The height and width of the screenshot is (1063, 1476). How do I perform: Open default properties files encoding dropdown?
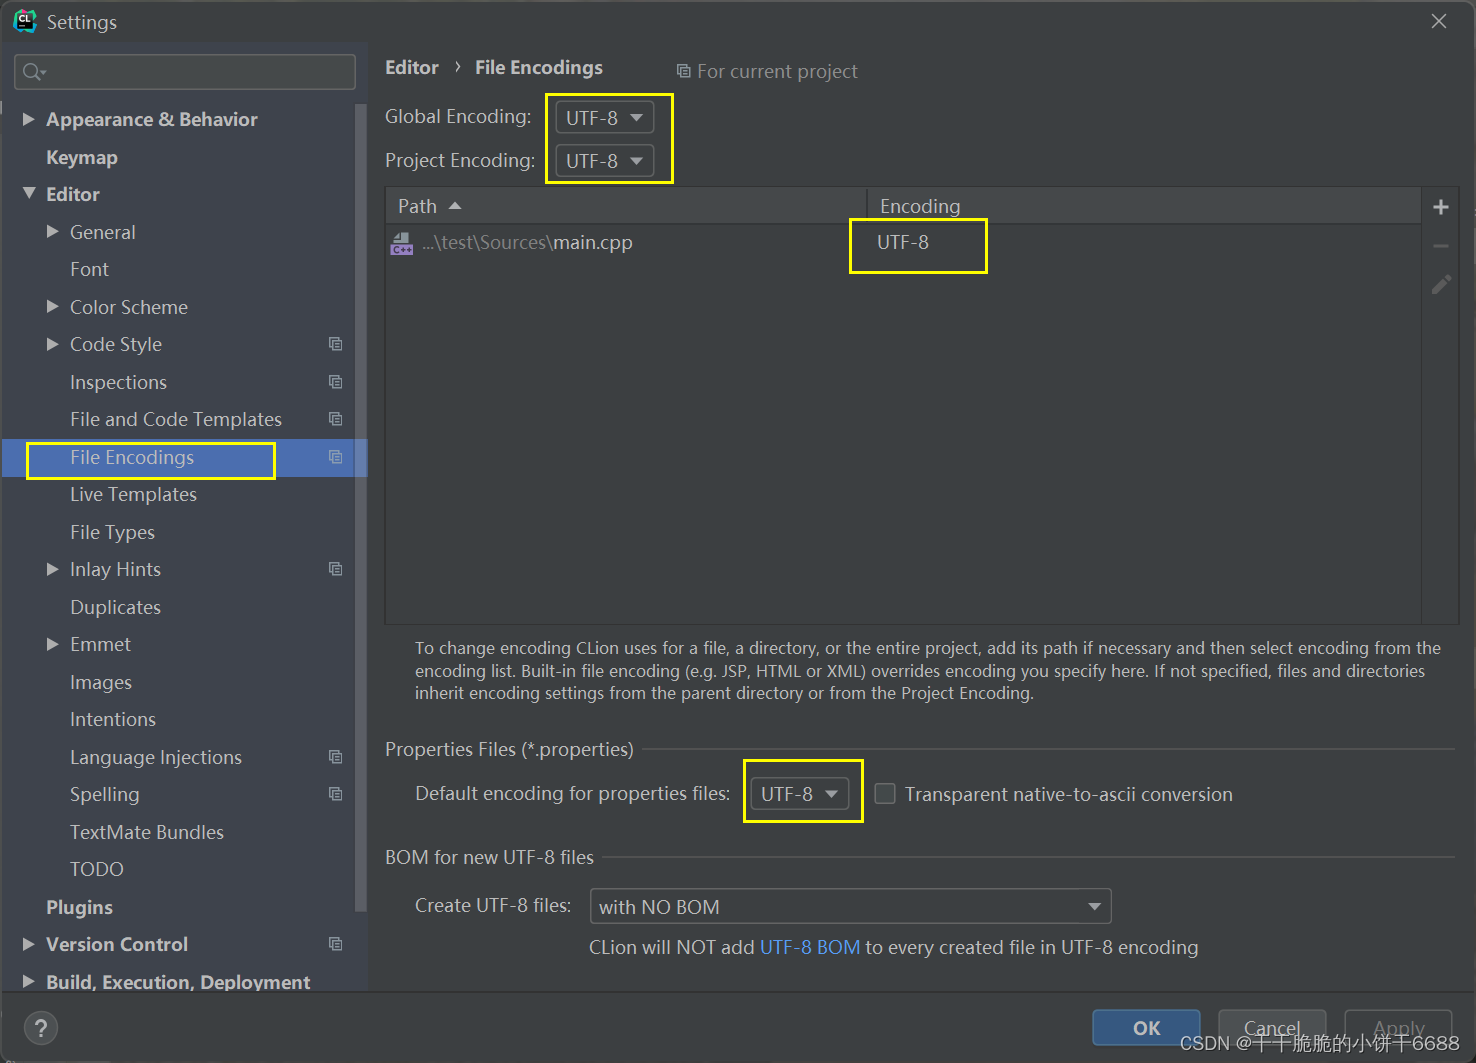pos(800,794)
